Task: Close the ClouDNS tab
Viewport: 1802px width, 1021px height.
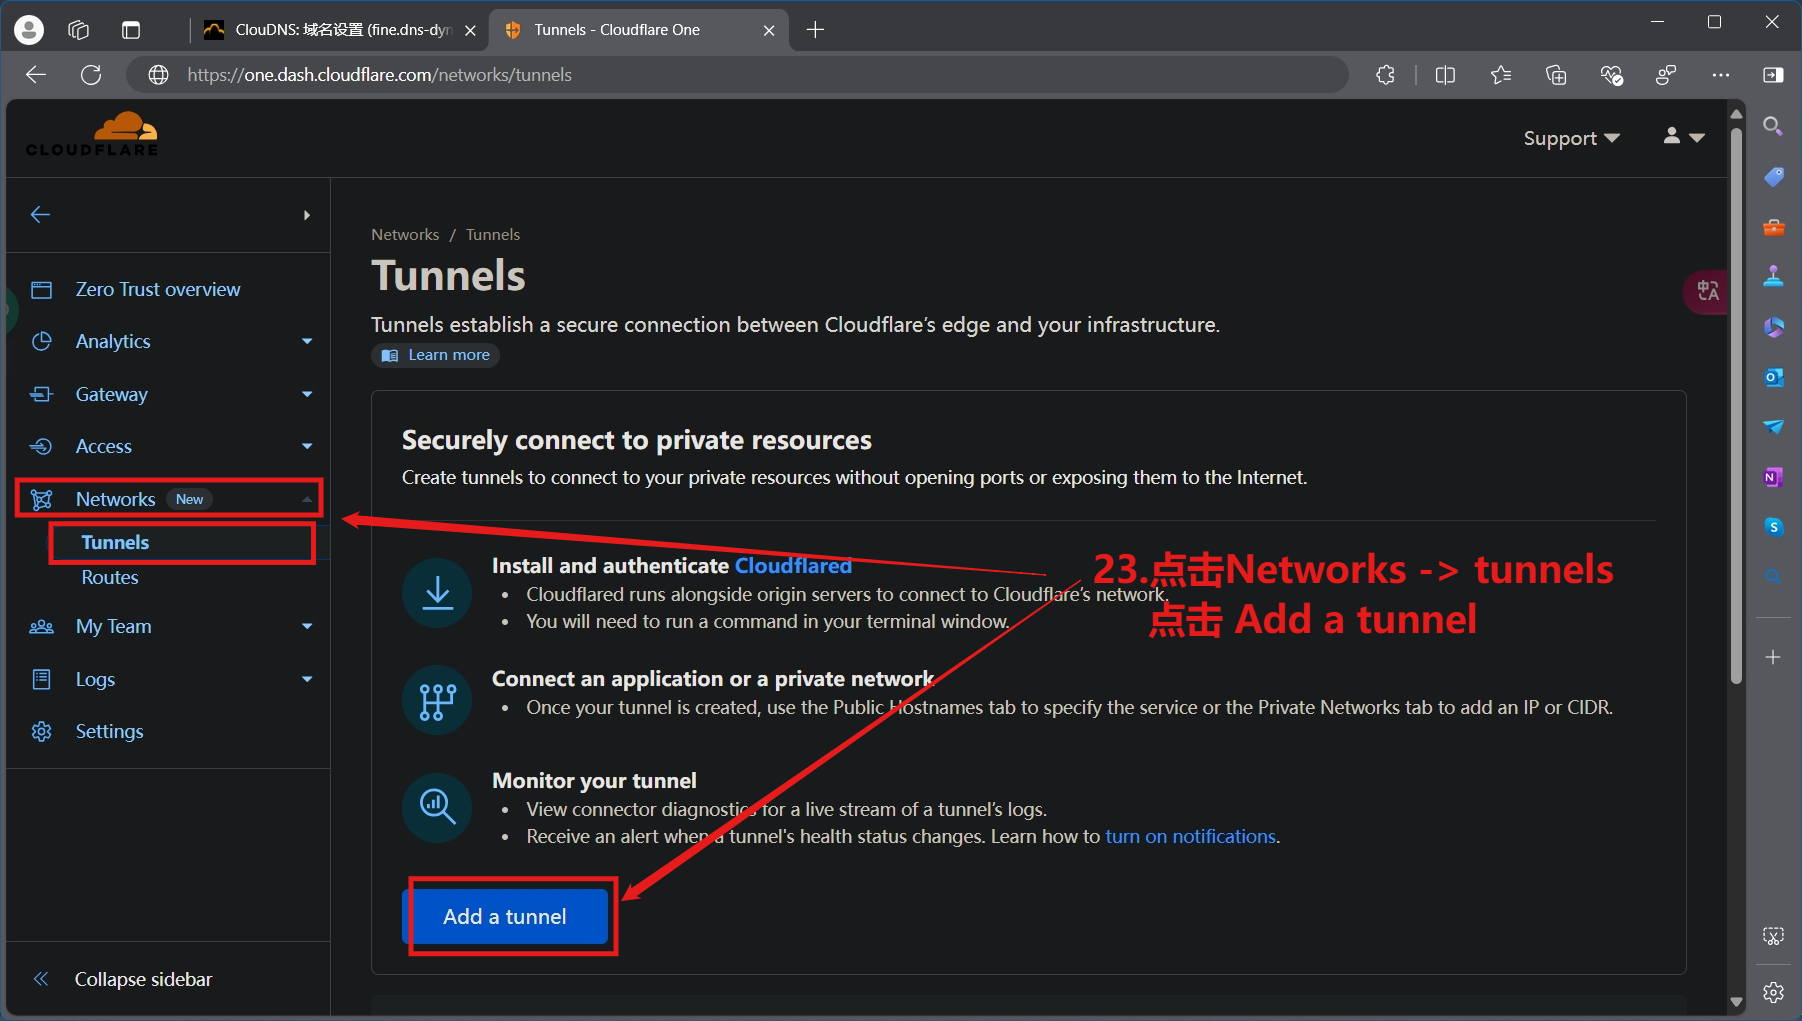Action: click(x=470, y=30)
